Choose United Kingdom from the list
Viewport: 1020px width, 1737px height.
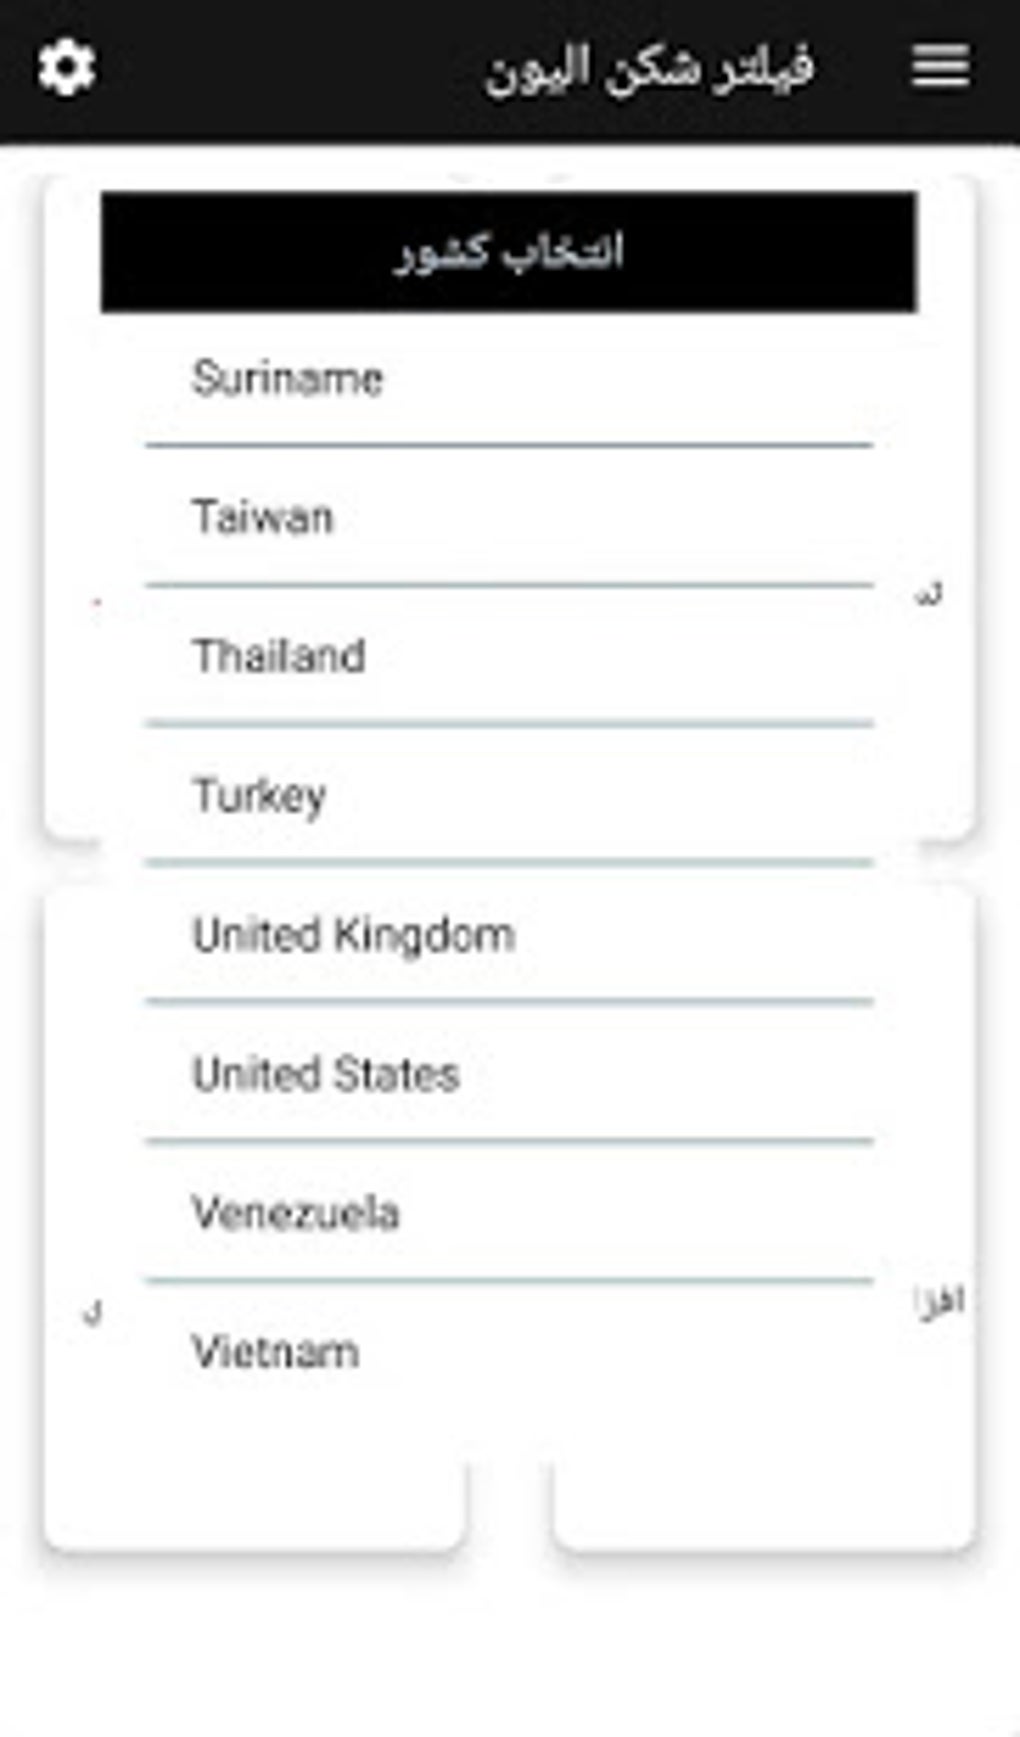[508, 935]
